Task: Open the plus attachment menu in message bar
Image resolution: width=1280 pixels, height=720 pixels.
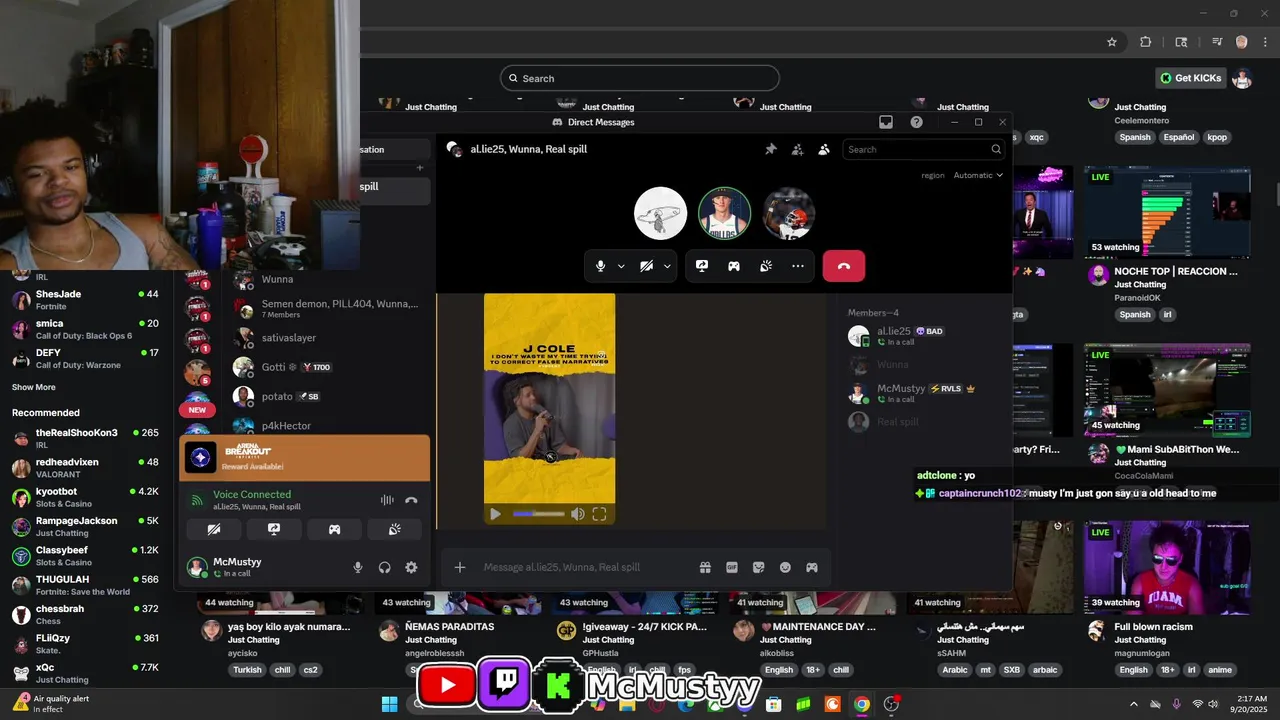Action: pos(460,567)
